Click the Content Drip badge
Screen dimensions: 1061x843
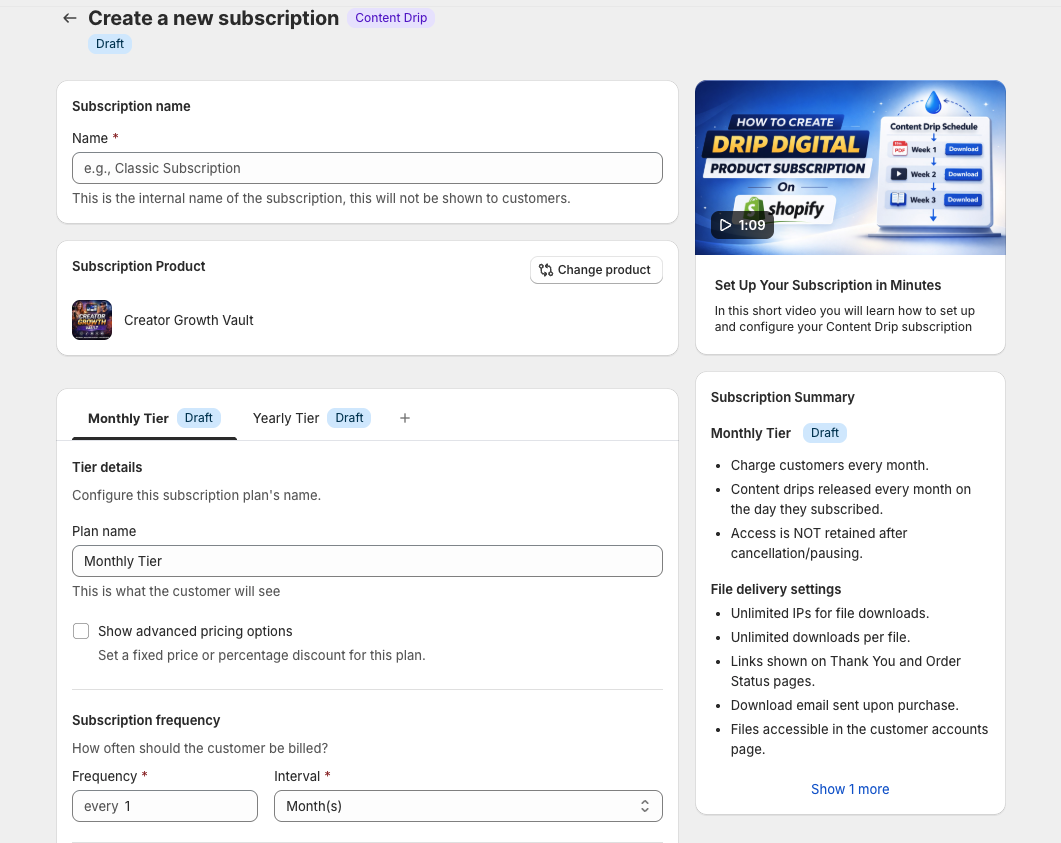click(x=391, y=18)
